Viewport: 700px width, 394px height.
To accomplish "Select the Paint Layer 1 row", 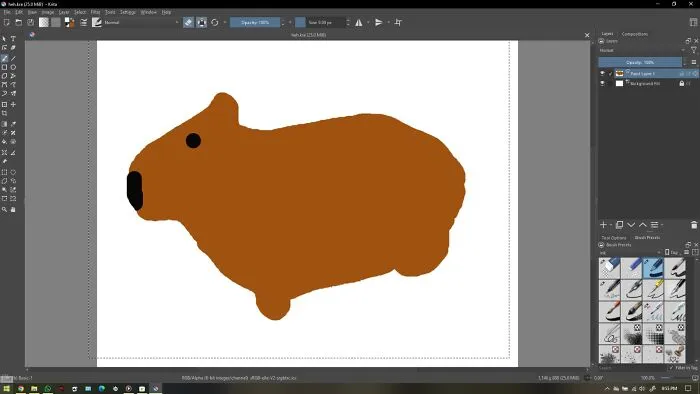I will pos(648,73).
